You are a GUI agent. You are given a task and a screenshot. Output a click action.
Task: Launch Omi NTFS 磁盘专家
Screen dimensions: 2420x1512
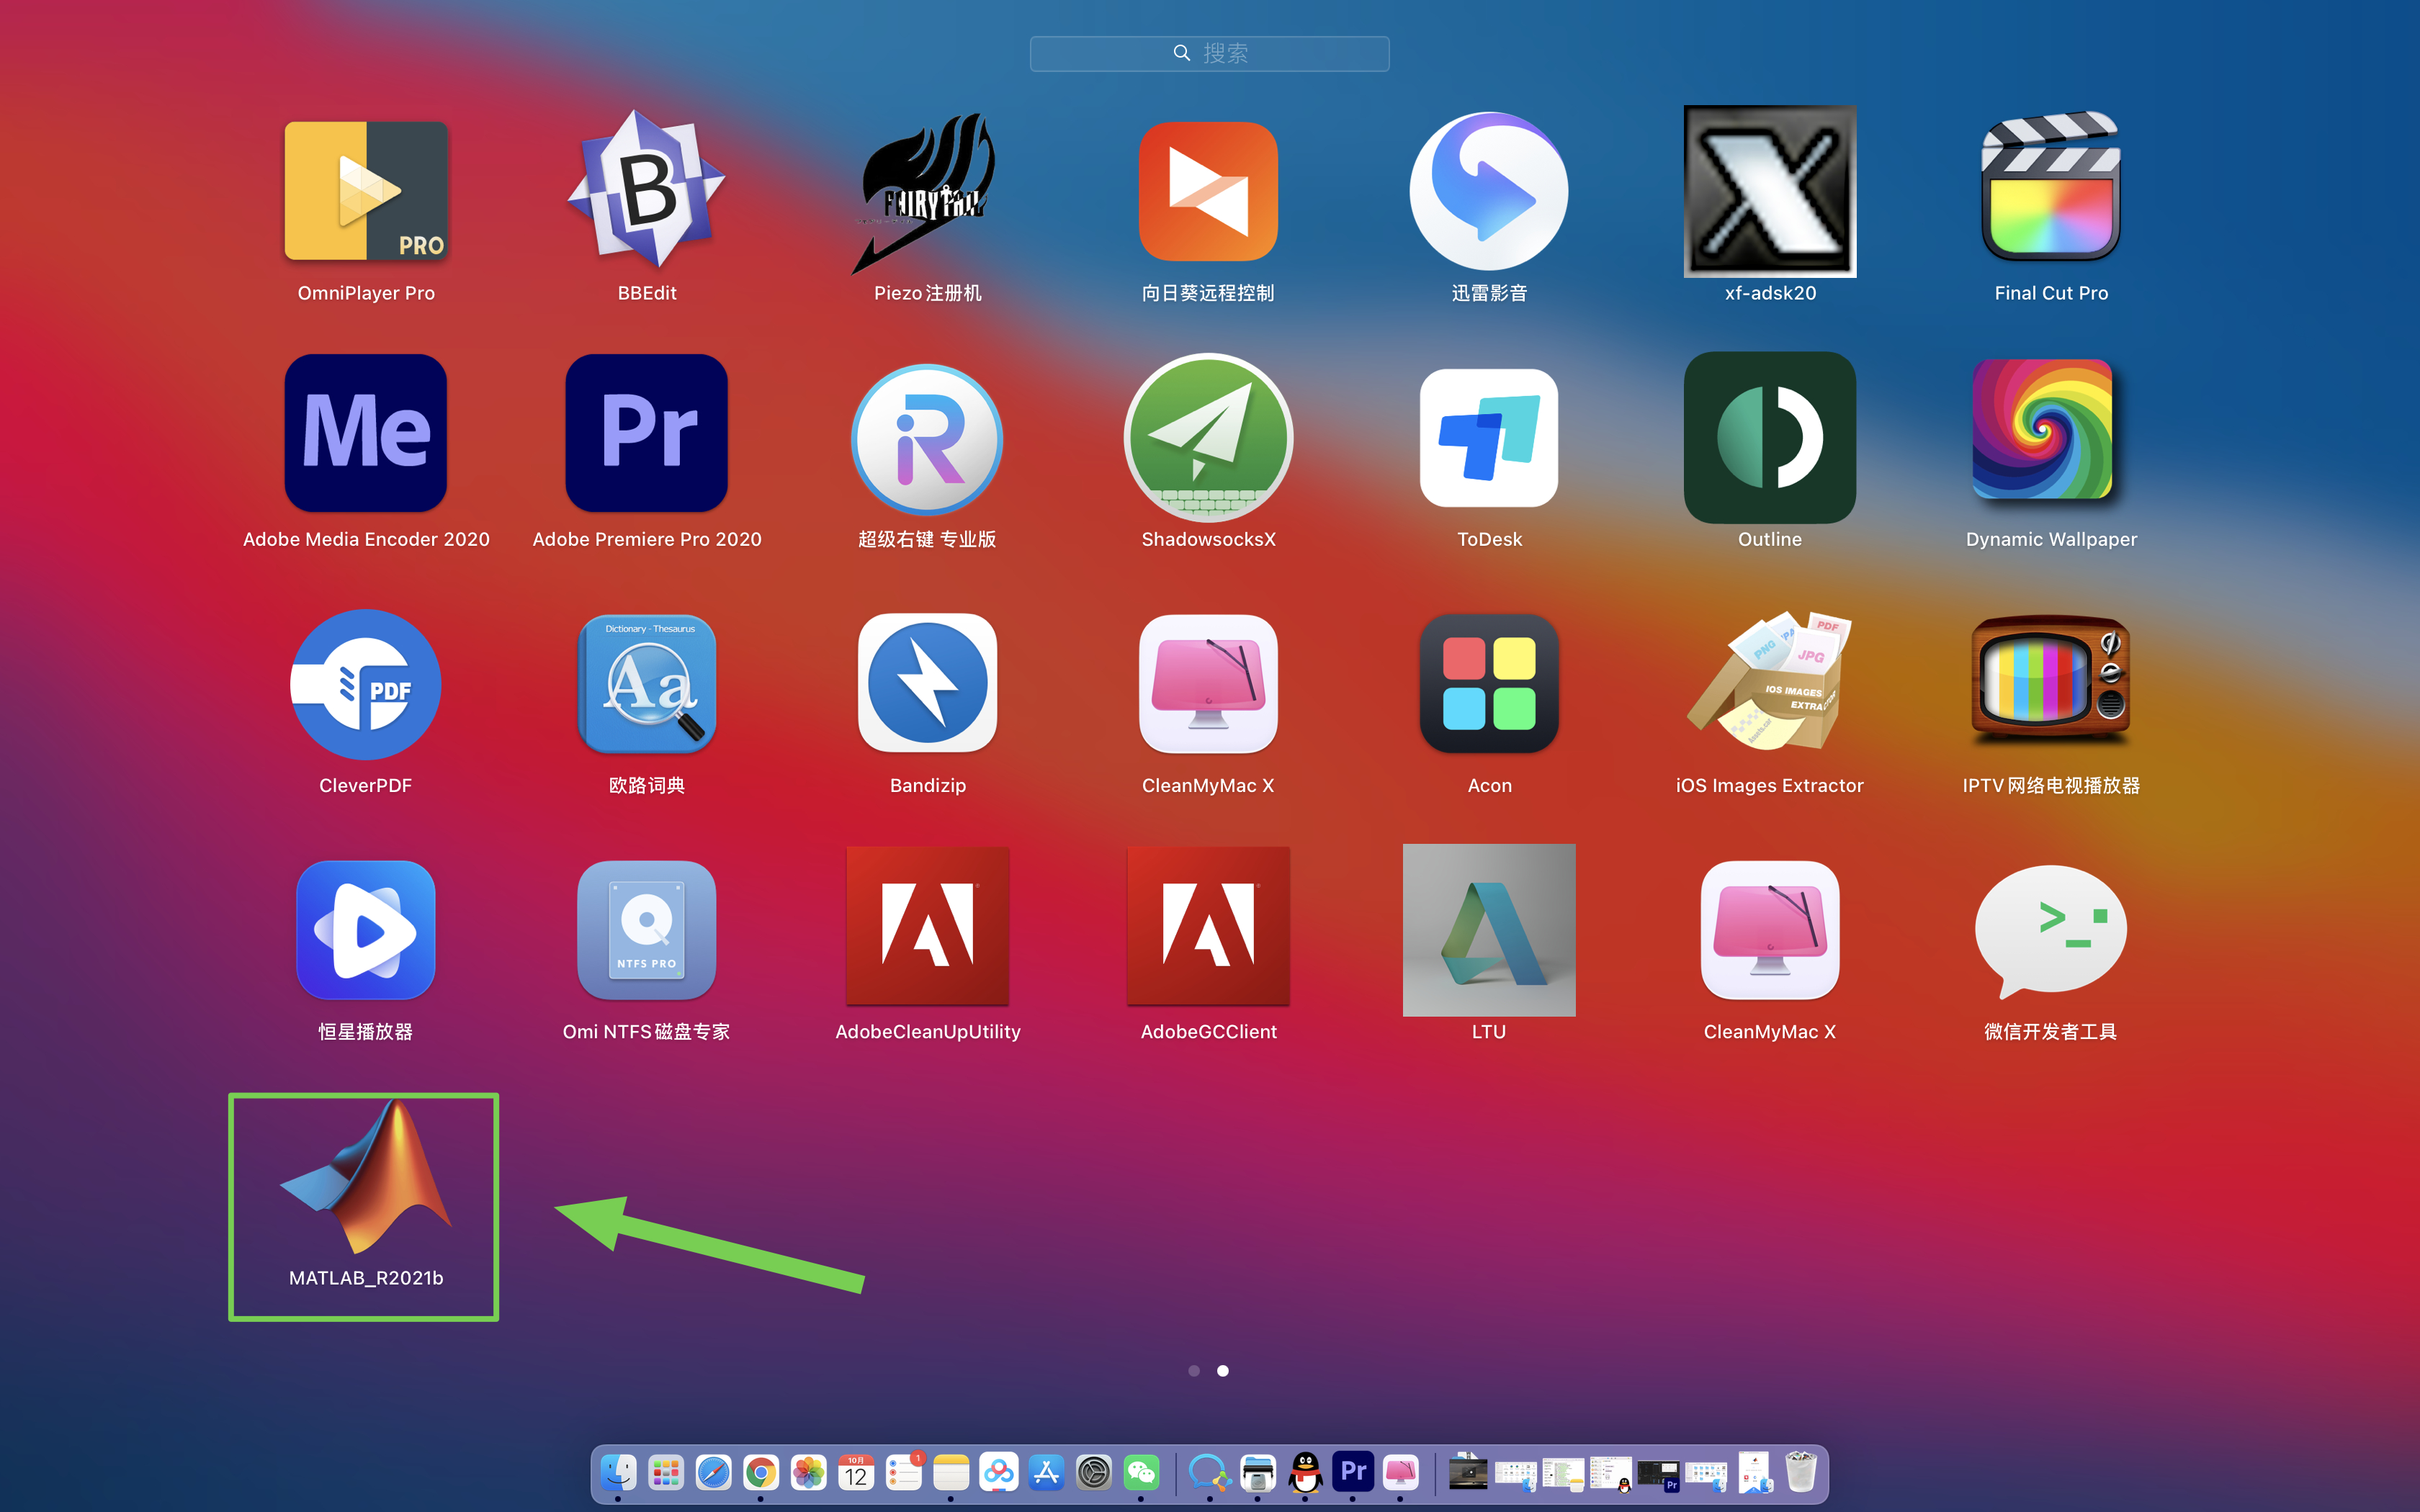pyautogui.click(x=646, y=930)
